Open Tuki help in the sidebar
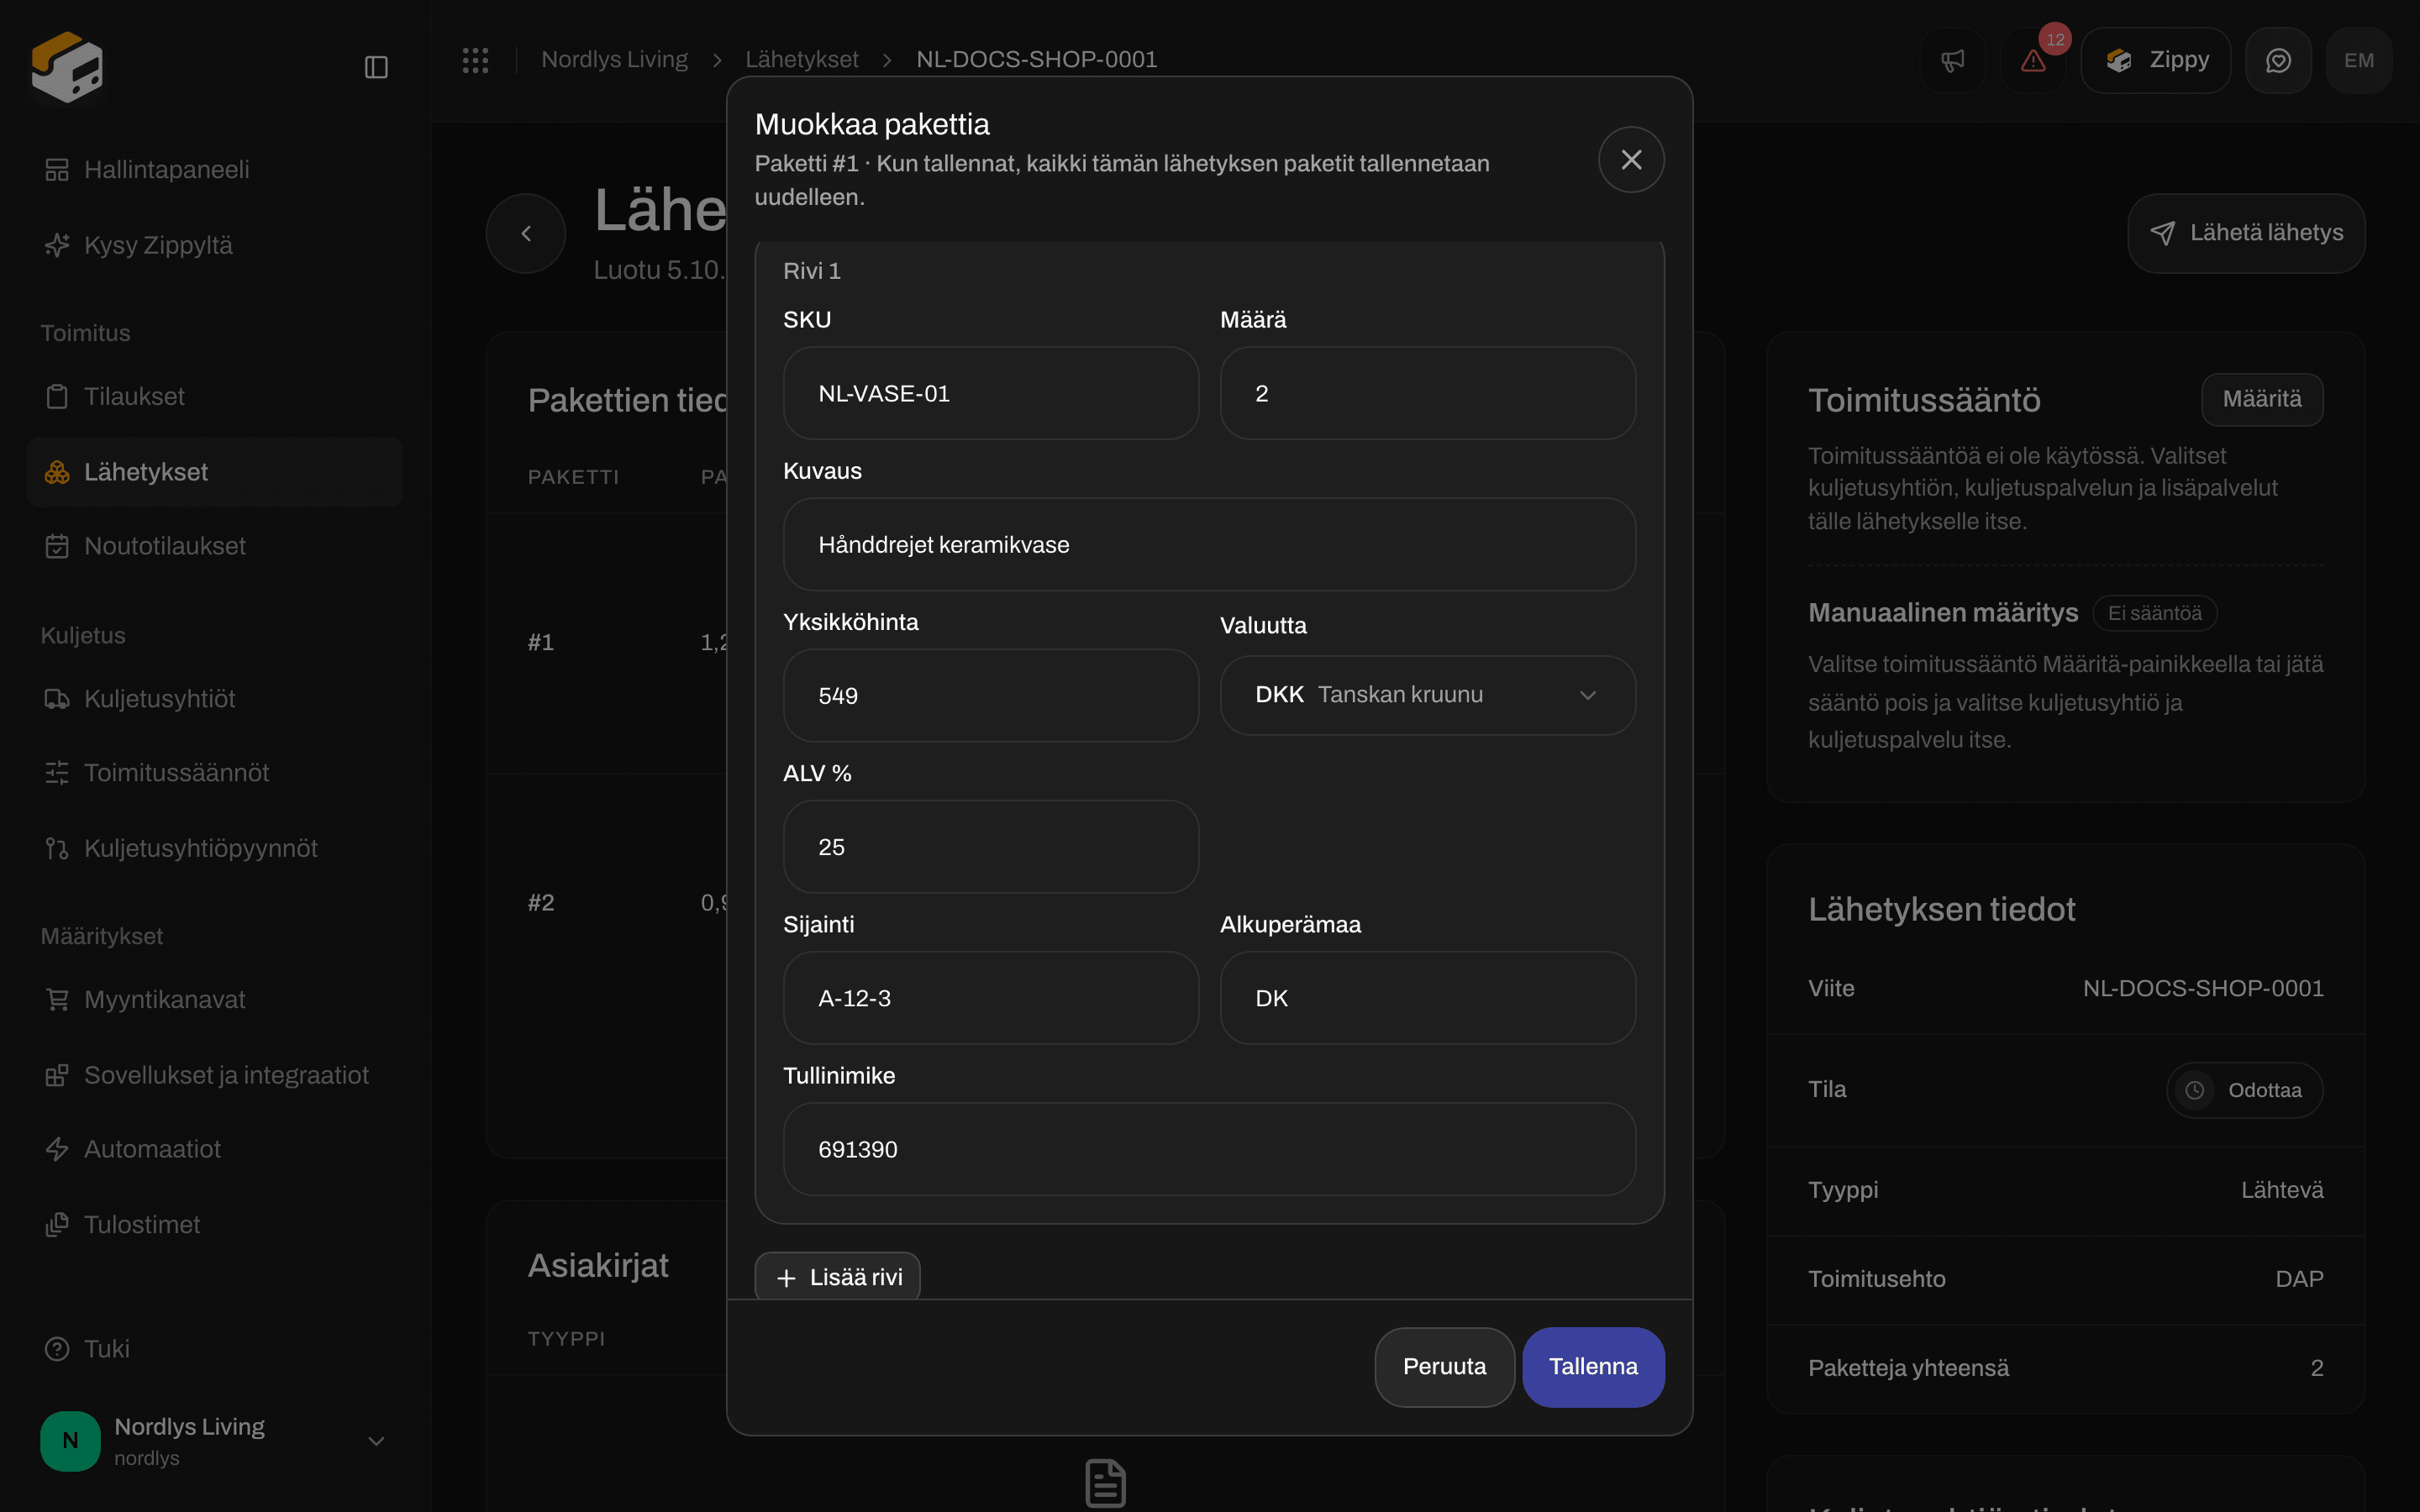The height and width of the screenshot is (1512, 2420). pyautogui.click(x=215, y=1349)
